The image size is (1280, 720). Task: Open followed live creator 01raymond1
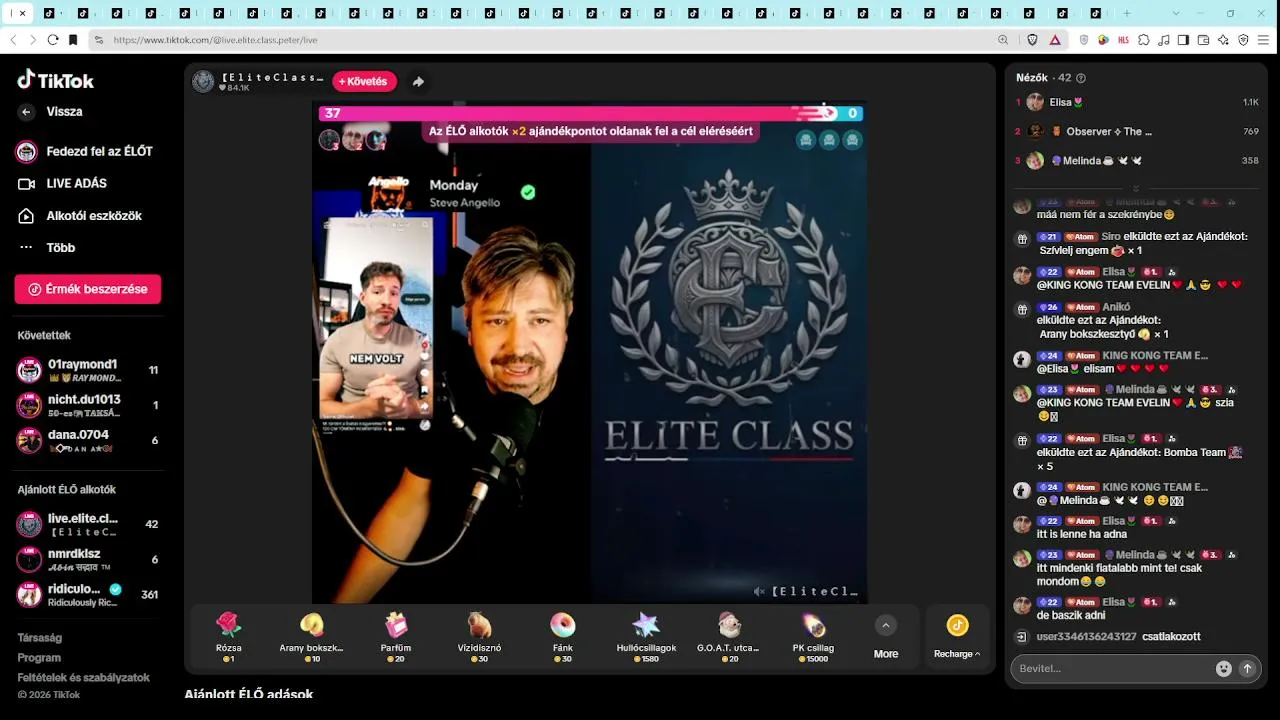click(88, 370)
